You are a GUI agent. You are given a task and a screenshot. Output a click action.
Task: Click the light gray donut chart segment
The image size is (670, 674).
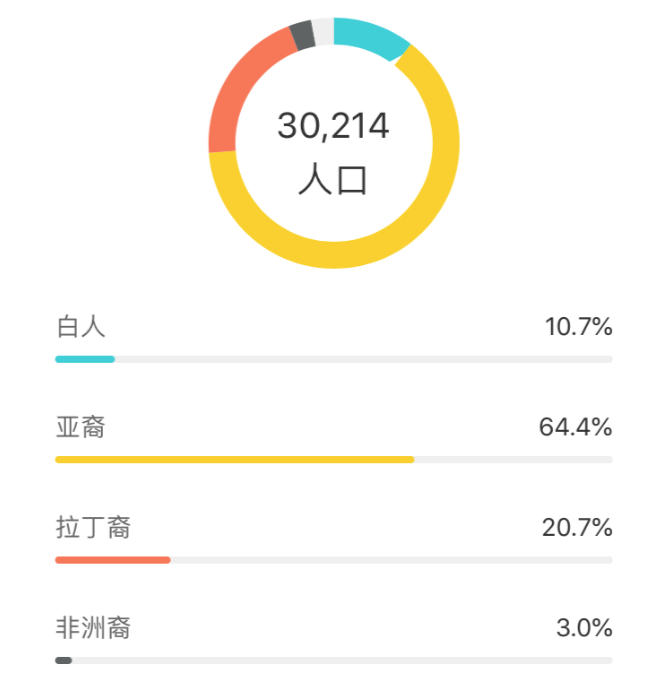tap(323, 31)
